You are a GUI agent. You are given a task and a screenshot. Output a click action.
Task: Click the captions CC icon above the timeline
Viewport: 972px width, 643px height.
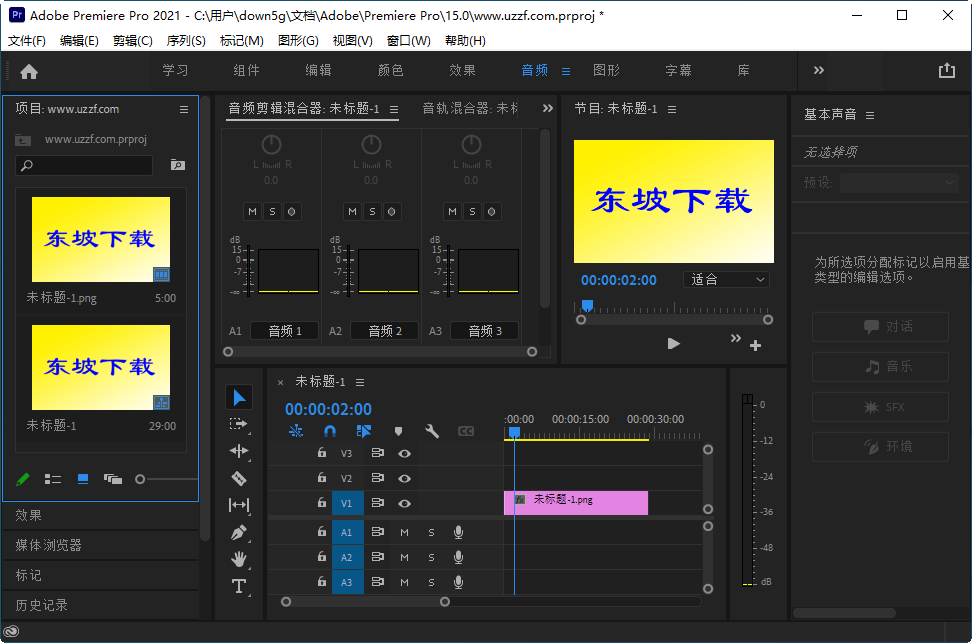[x=465, y=431]
